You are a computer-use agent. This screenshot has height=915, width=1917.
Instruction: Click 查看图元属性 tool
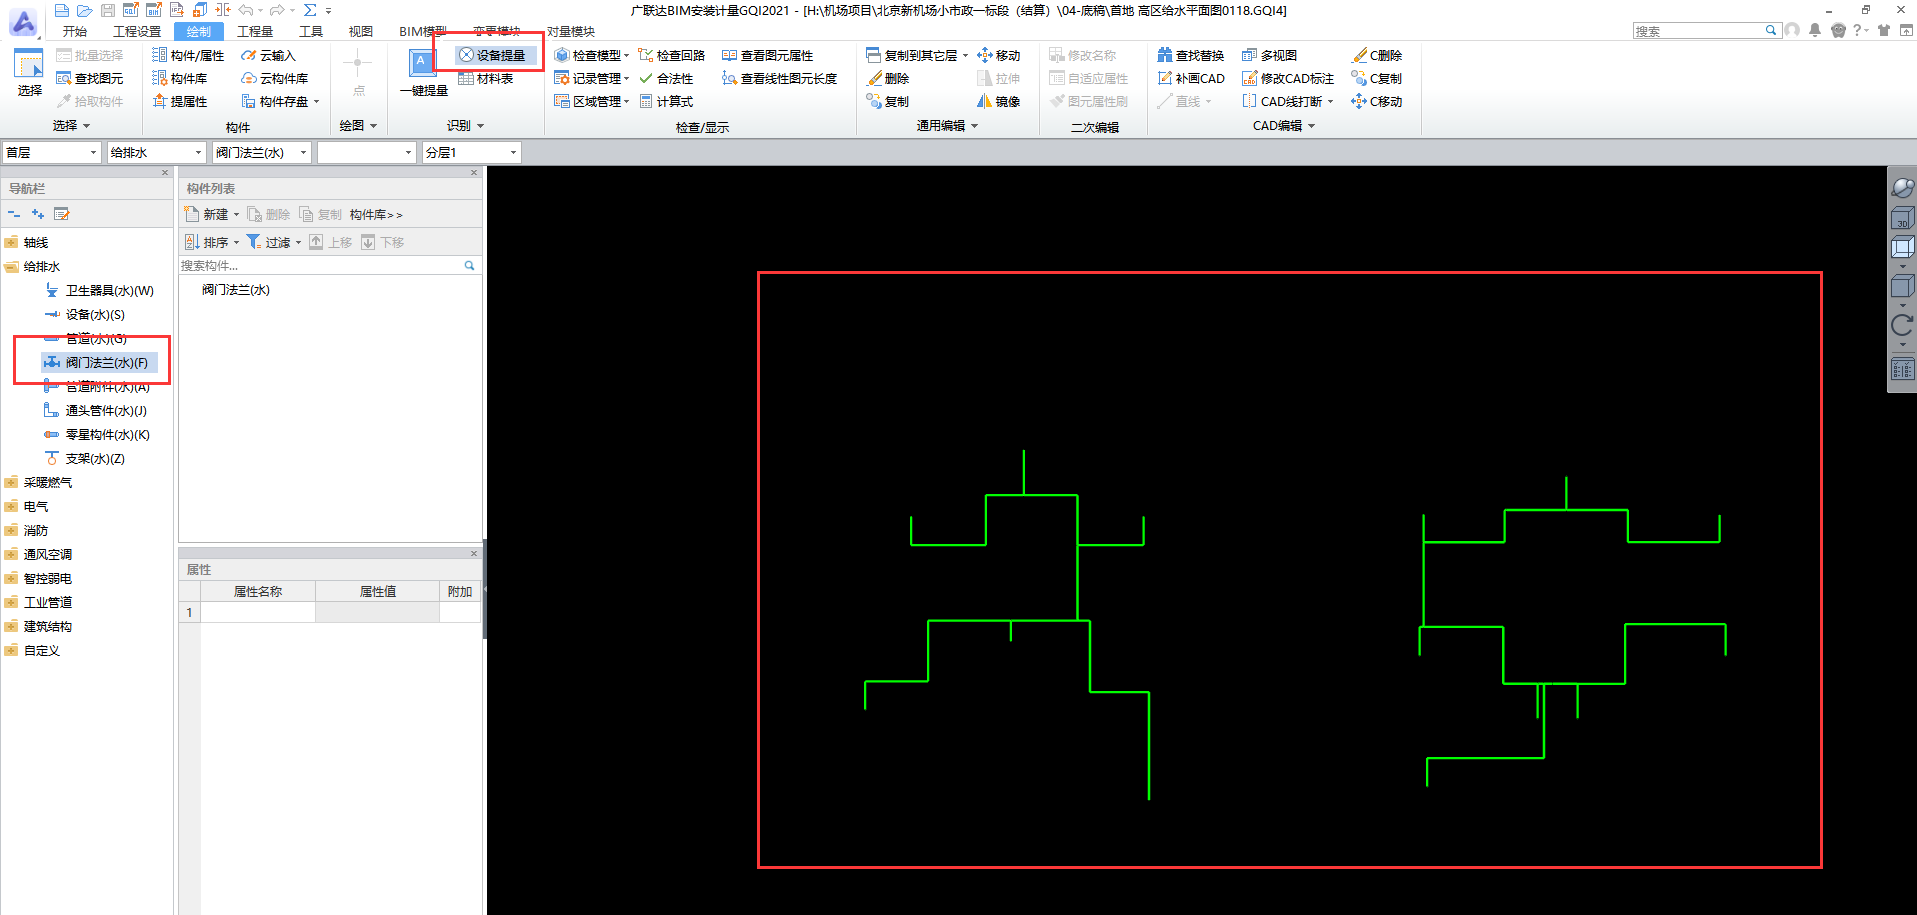point(767,55)
